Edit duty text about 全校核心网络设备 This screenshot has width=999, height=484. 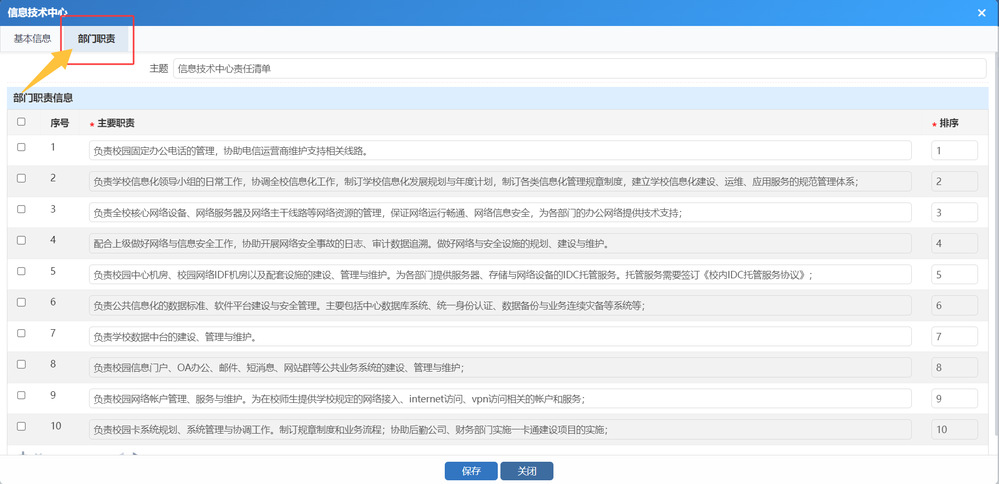500,212
